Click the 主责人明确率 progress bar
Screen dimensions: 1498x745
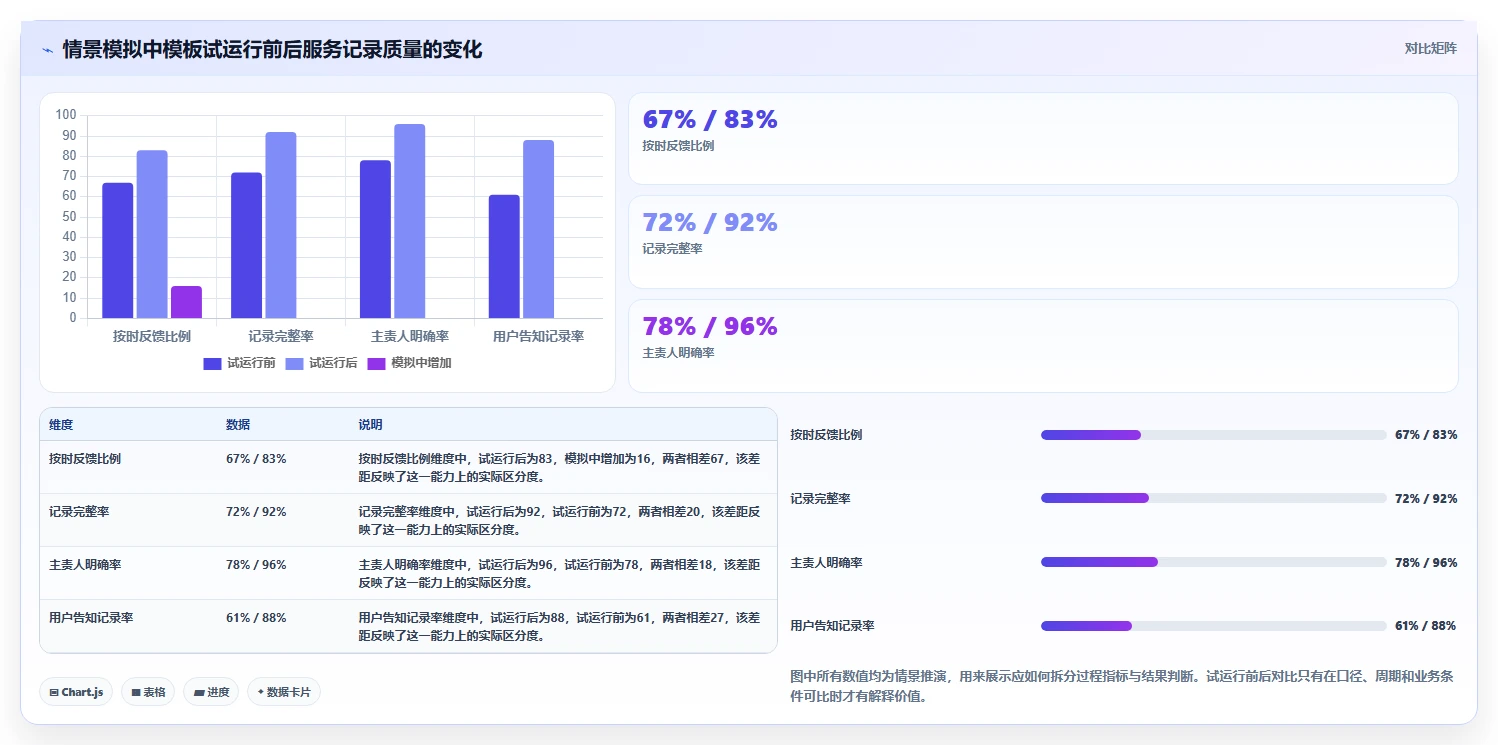(x=1214, y=562)
